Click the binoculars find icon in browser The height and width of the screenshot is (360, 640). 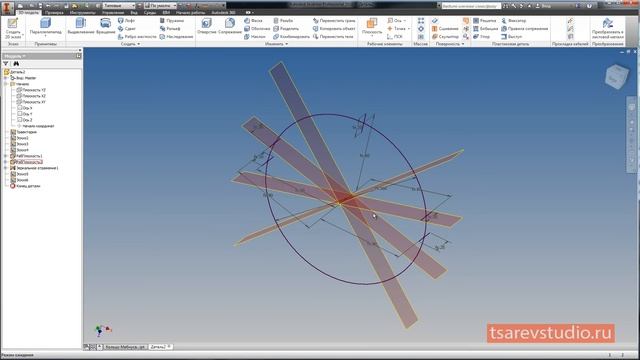pyautogui.click(x=16, y=64)
